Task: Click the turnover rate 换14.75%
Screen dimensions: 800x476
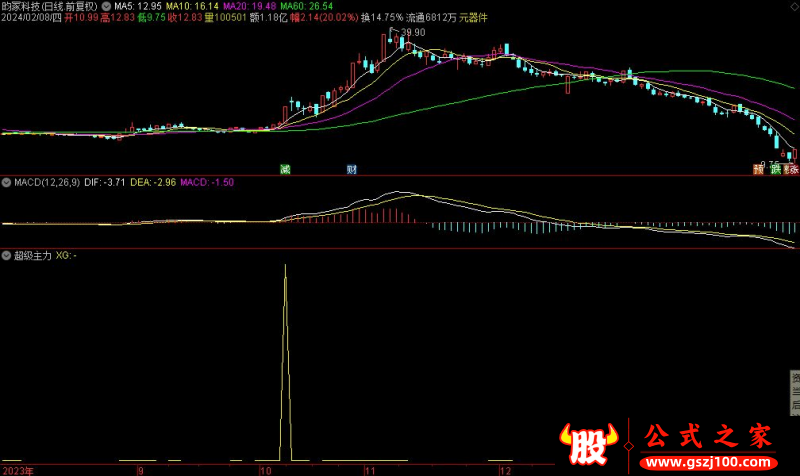Action: [x=382, y=18]
